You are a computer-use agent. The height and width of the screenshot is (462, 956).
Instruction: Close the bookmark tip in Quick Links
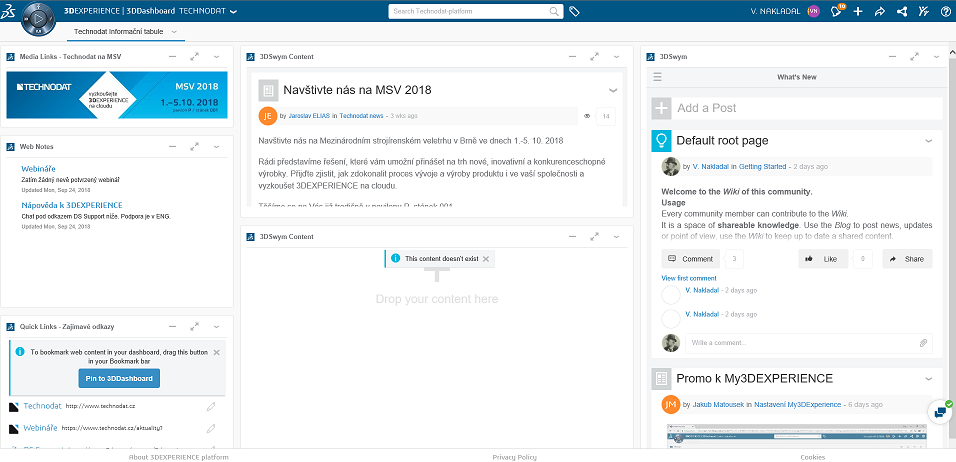(216, 352)
